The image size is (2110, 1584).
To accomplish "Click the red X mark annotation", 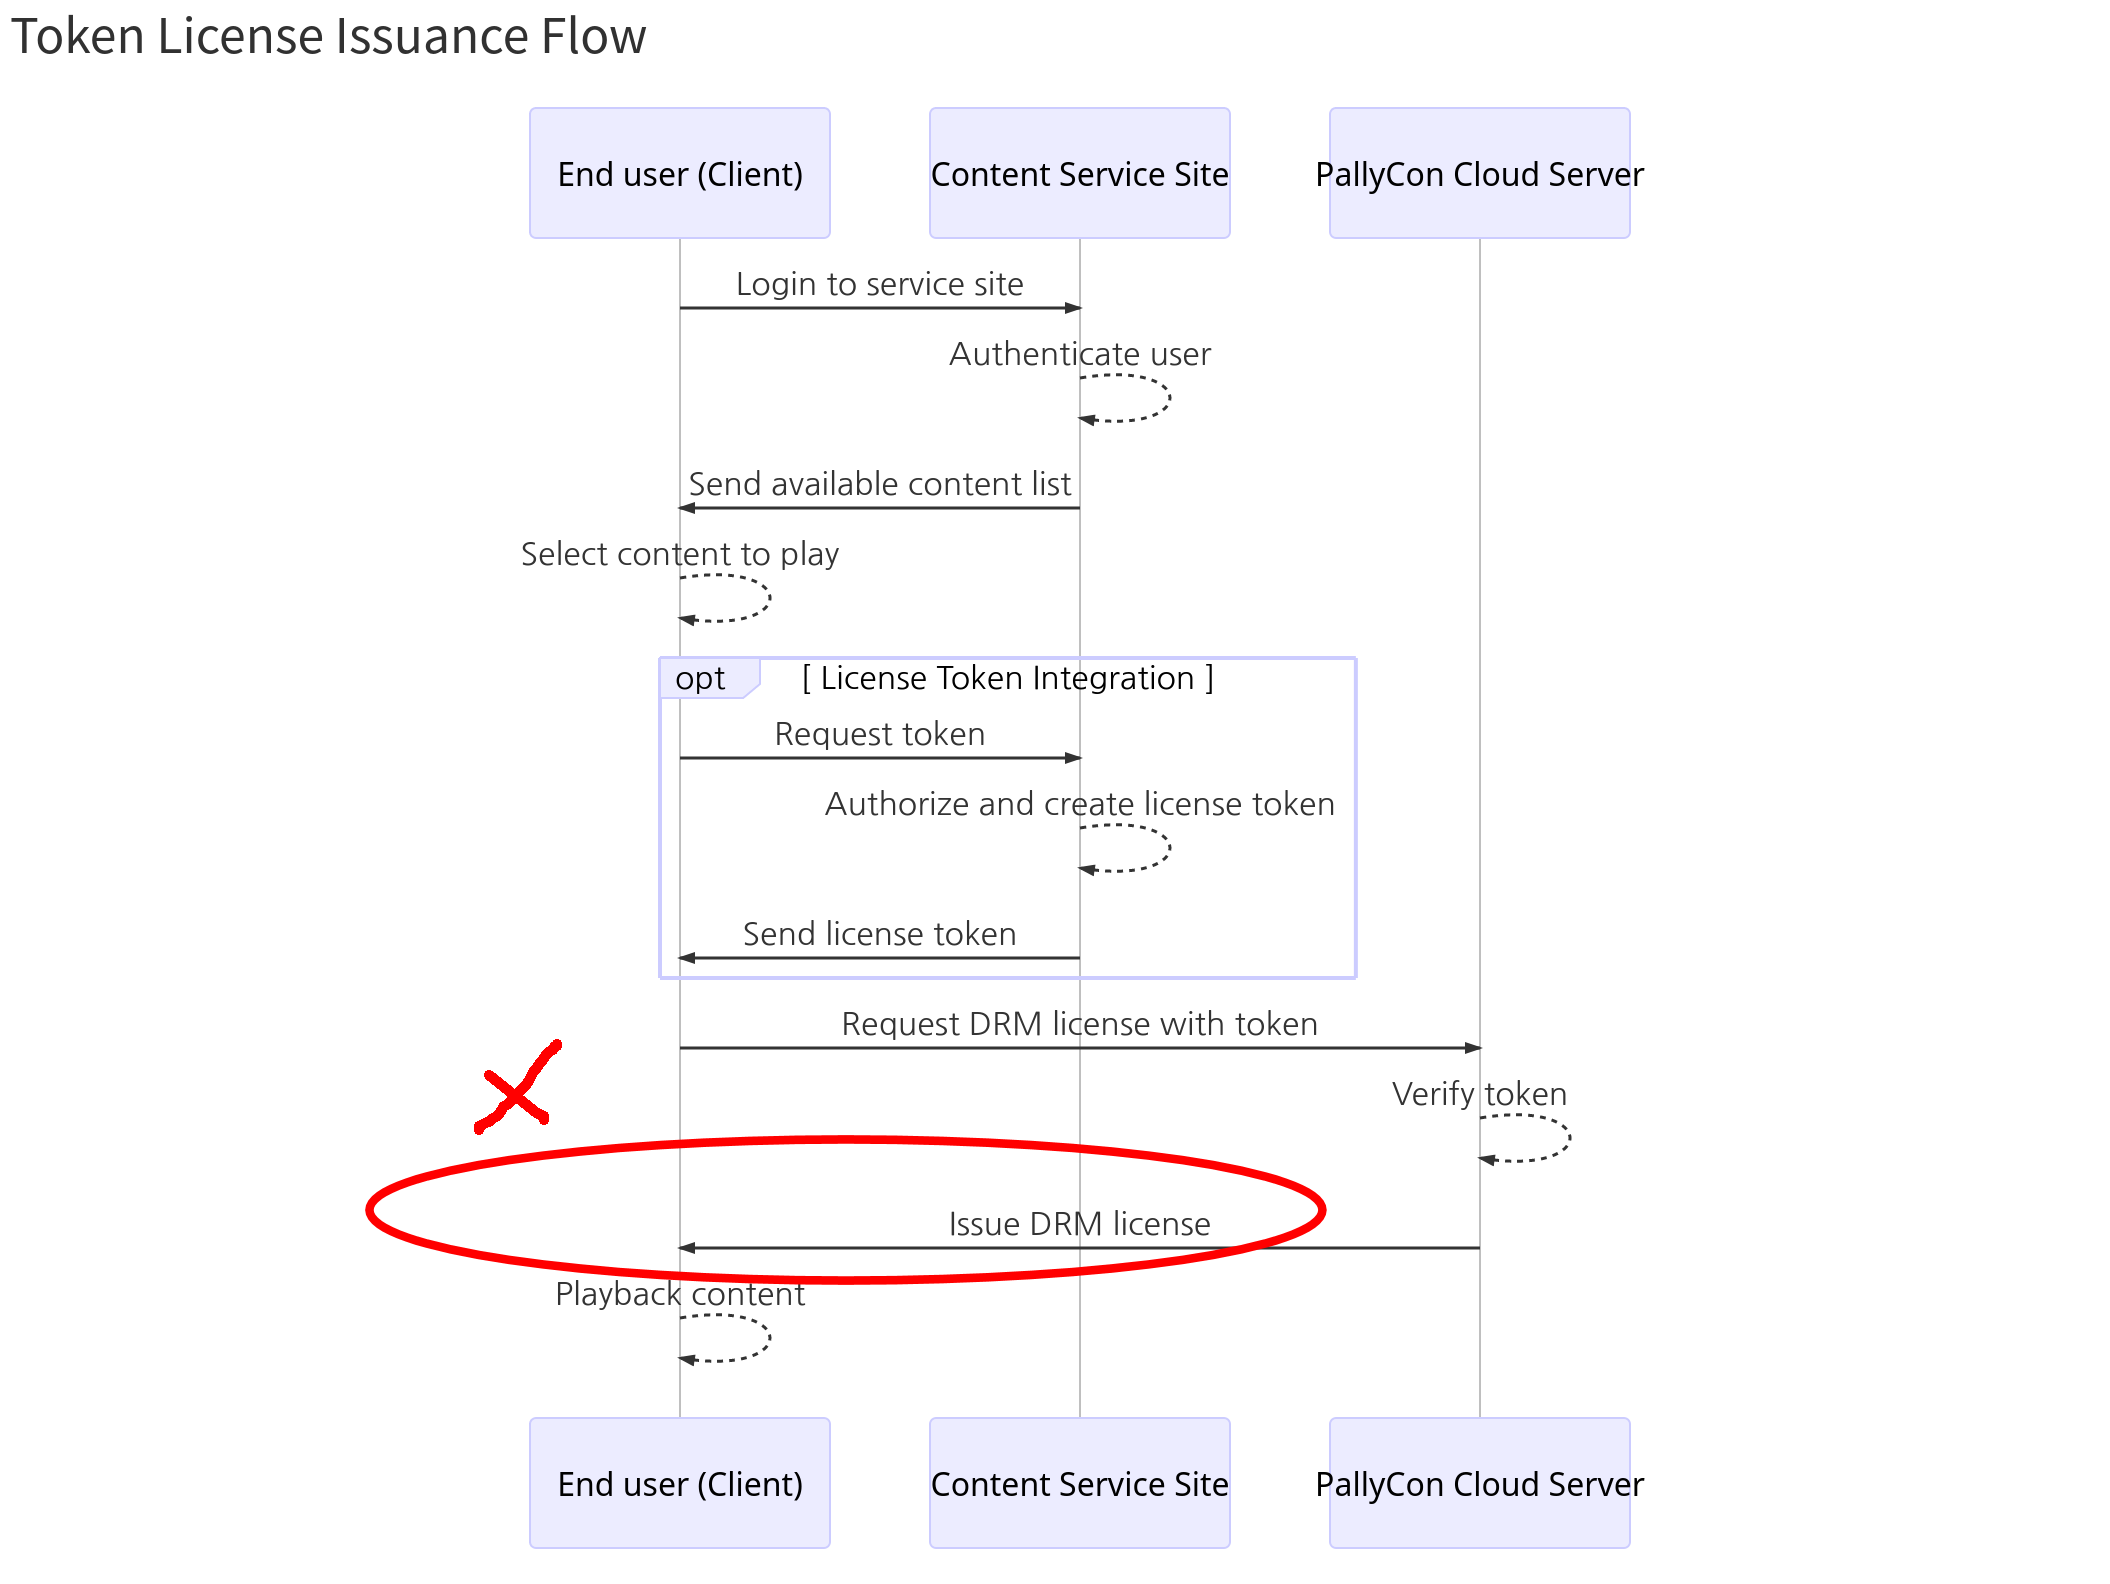I will click(516, 1090).
